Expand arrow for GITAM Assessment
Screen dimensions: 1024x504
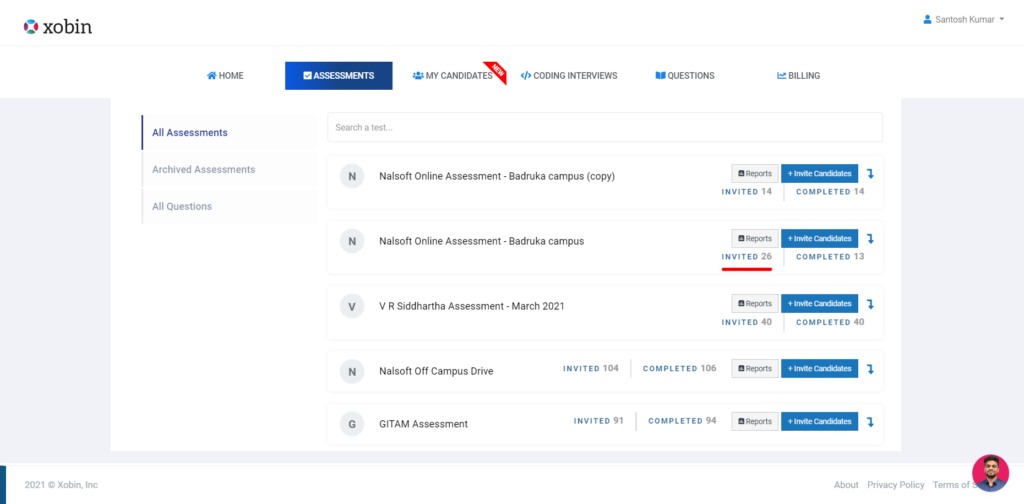pyautogui.click(x=870, y=422)
